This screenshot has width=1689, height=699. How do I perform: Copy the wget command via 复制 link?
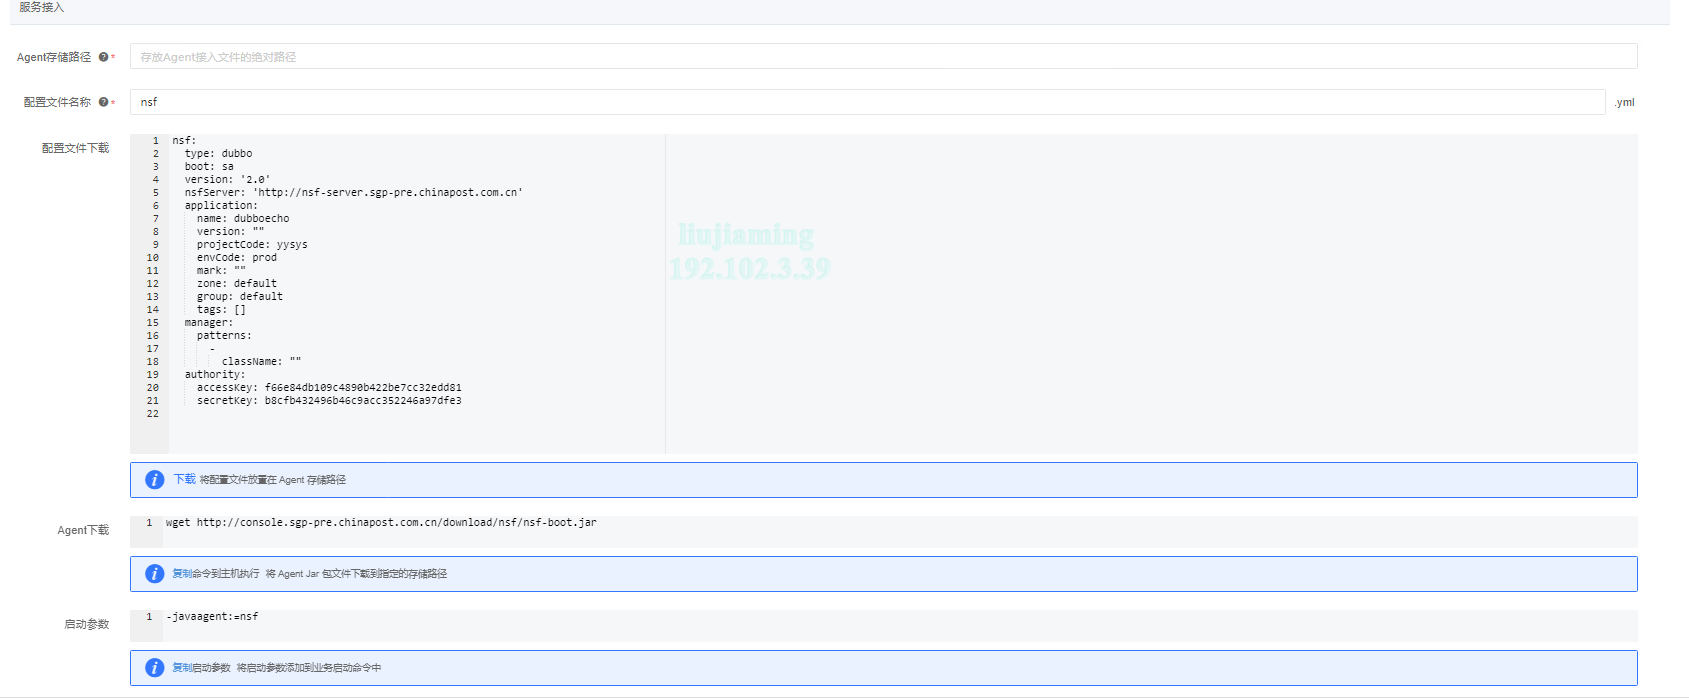tap(181, 574)
